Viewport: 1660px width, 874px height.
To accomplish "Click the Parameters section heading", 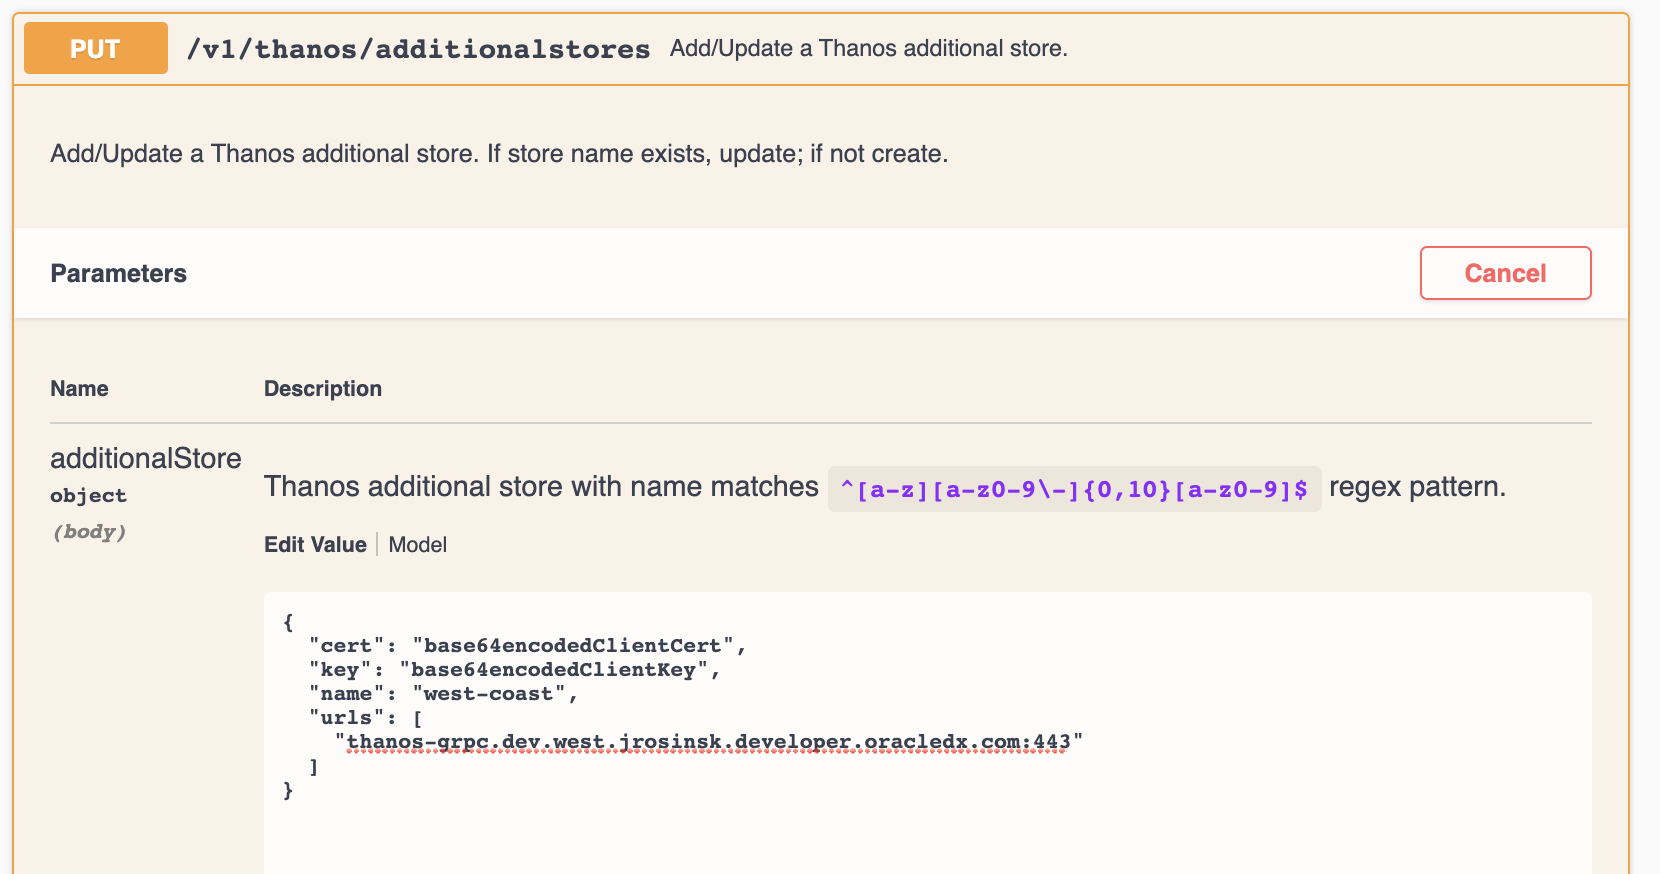I will click(x=118, y=273).
